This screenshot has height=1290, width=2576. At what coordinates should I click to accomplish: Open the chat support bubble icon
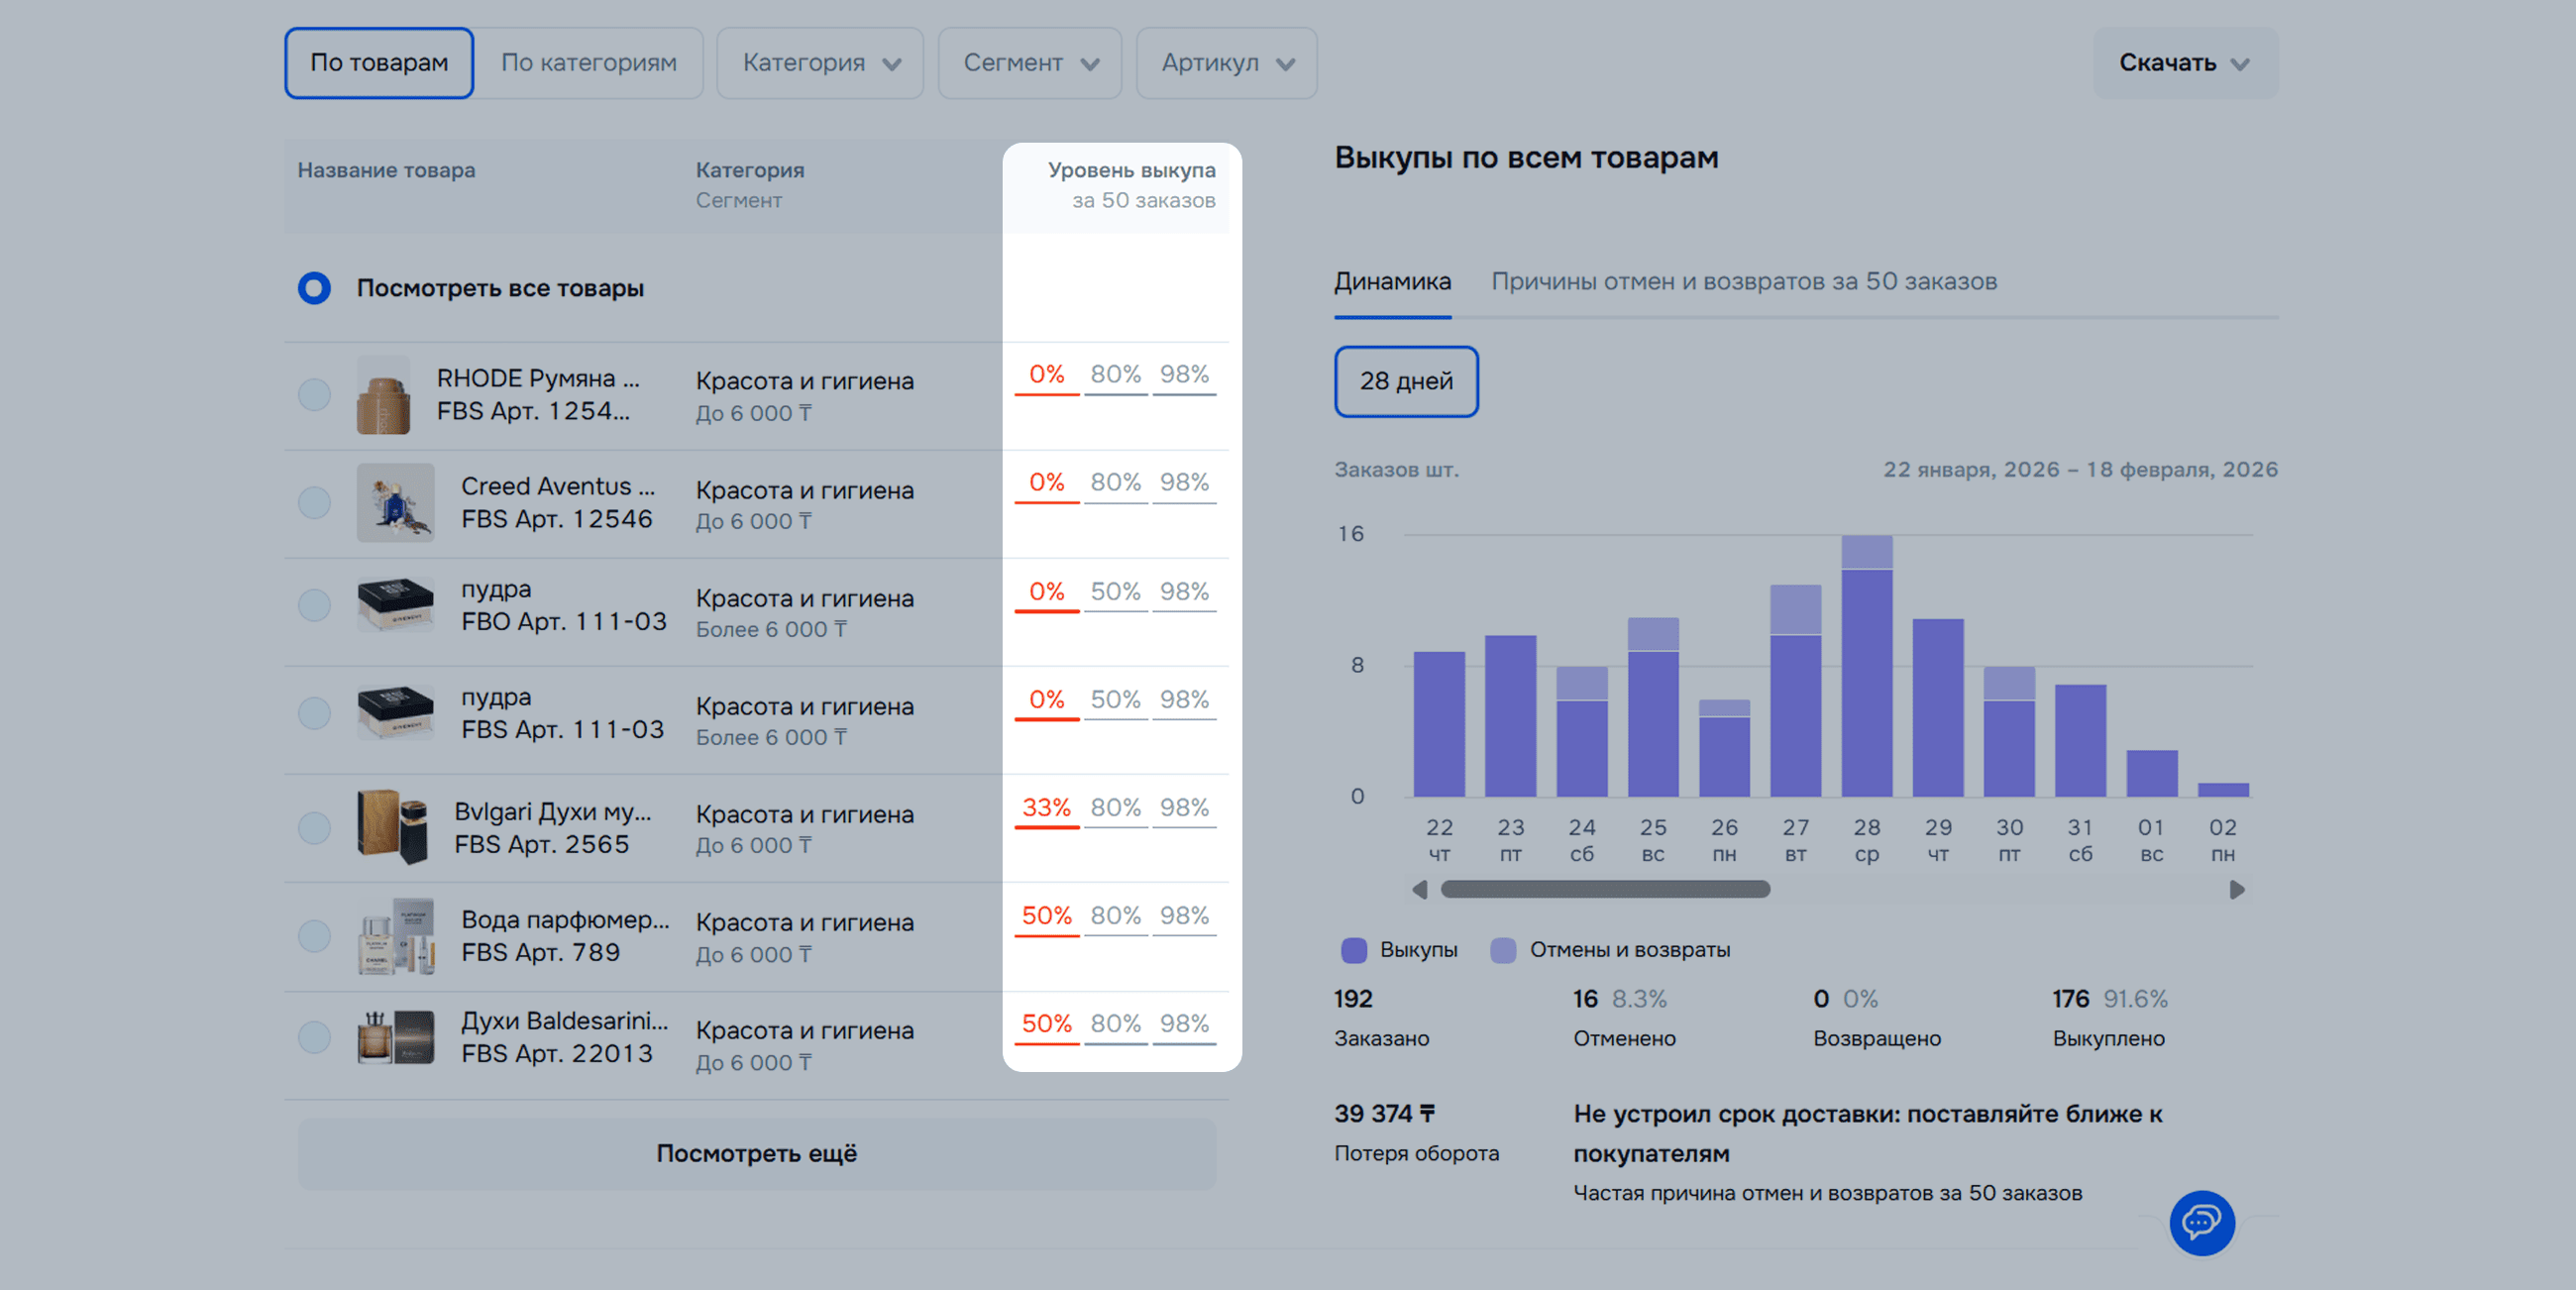point(2201,1222)
